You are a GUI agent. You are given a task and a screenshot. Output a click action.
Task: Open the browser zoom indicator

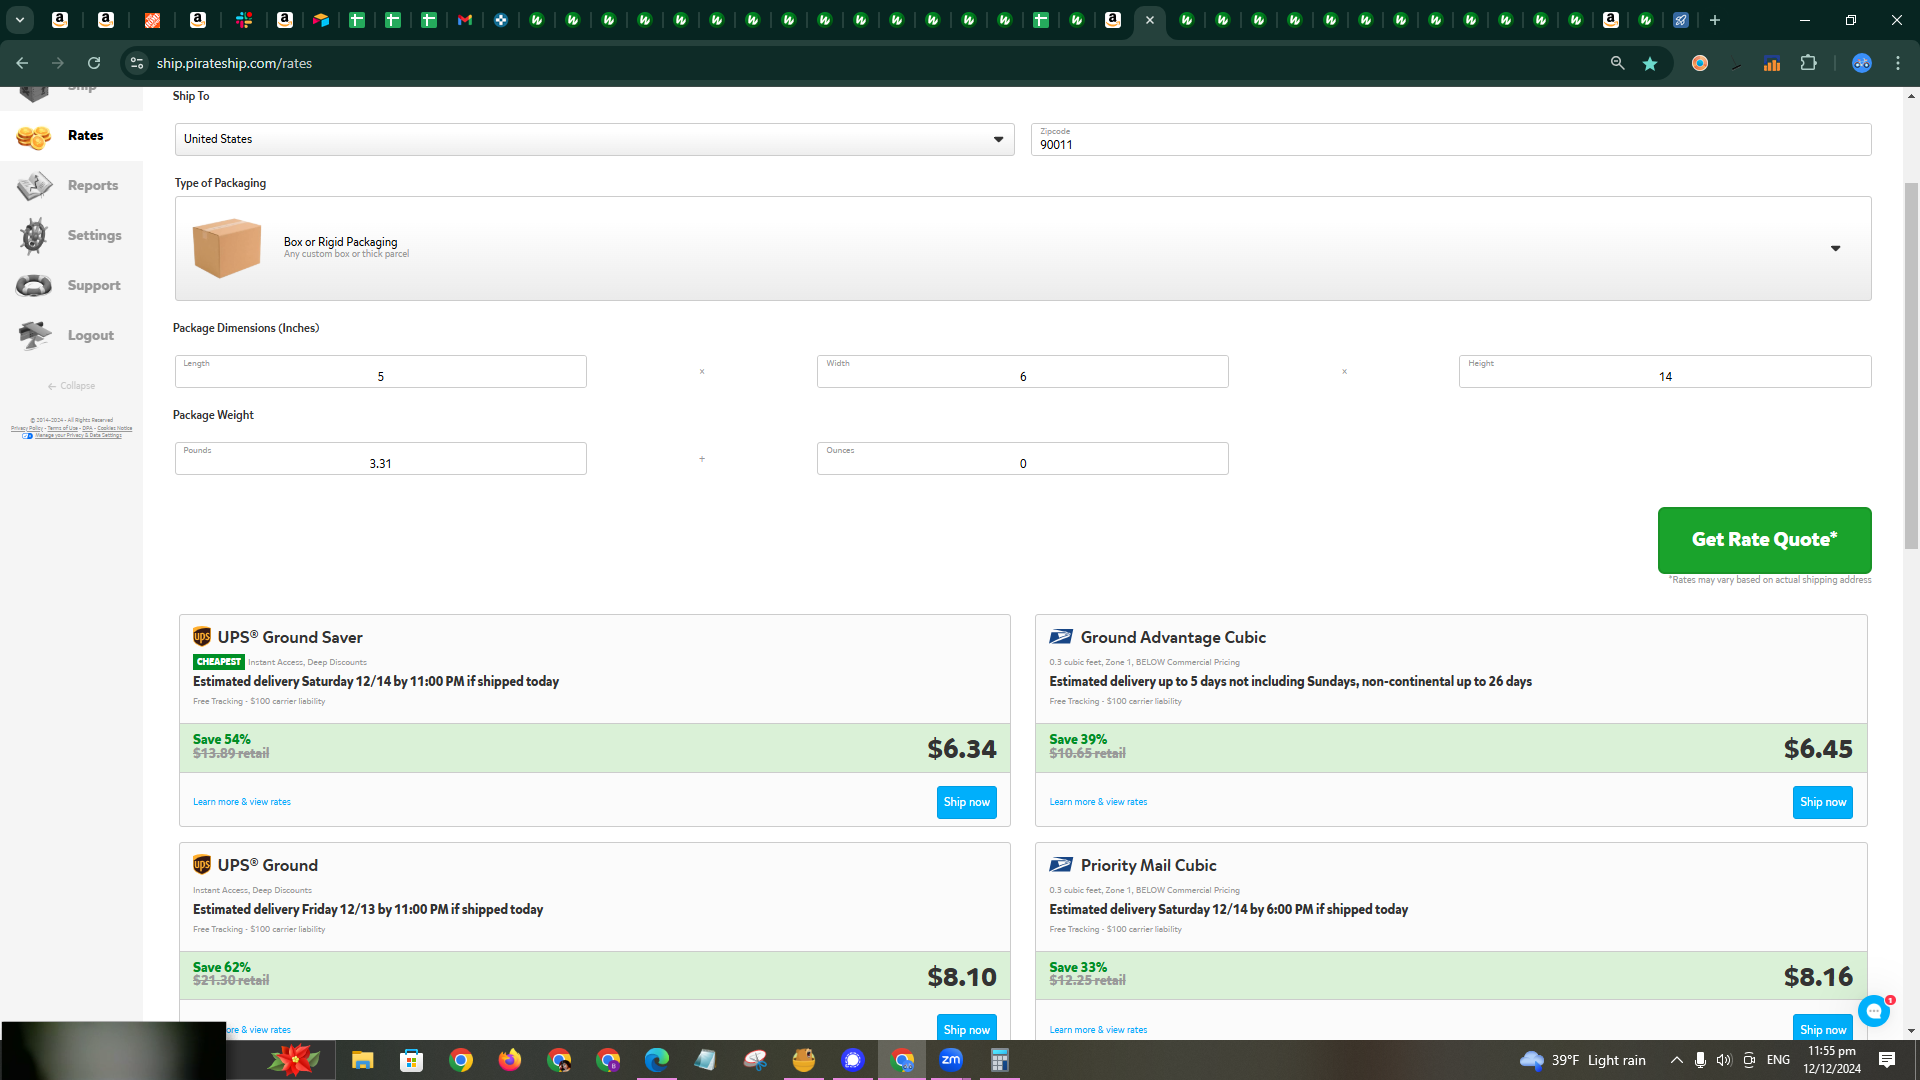[1617, 63]
